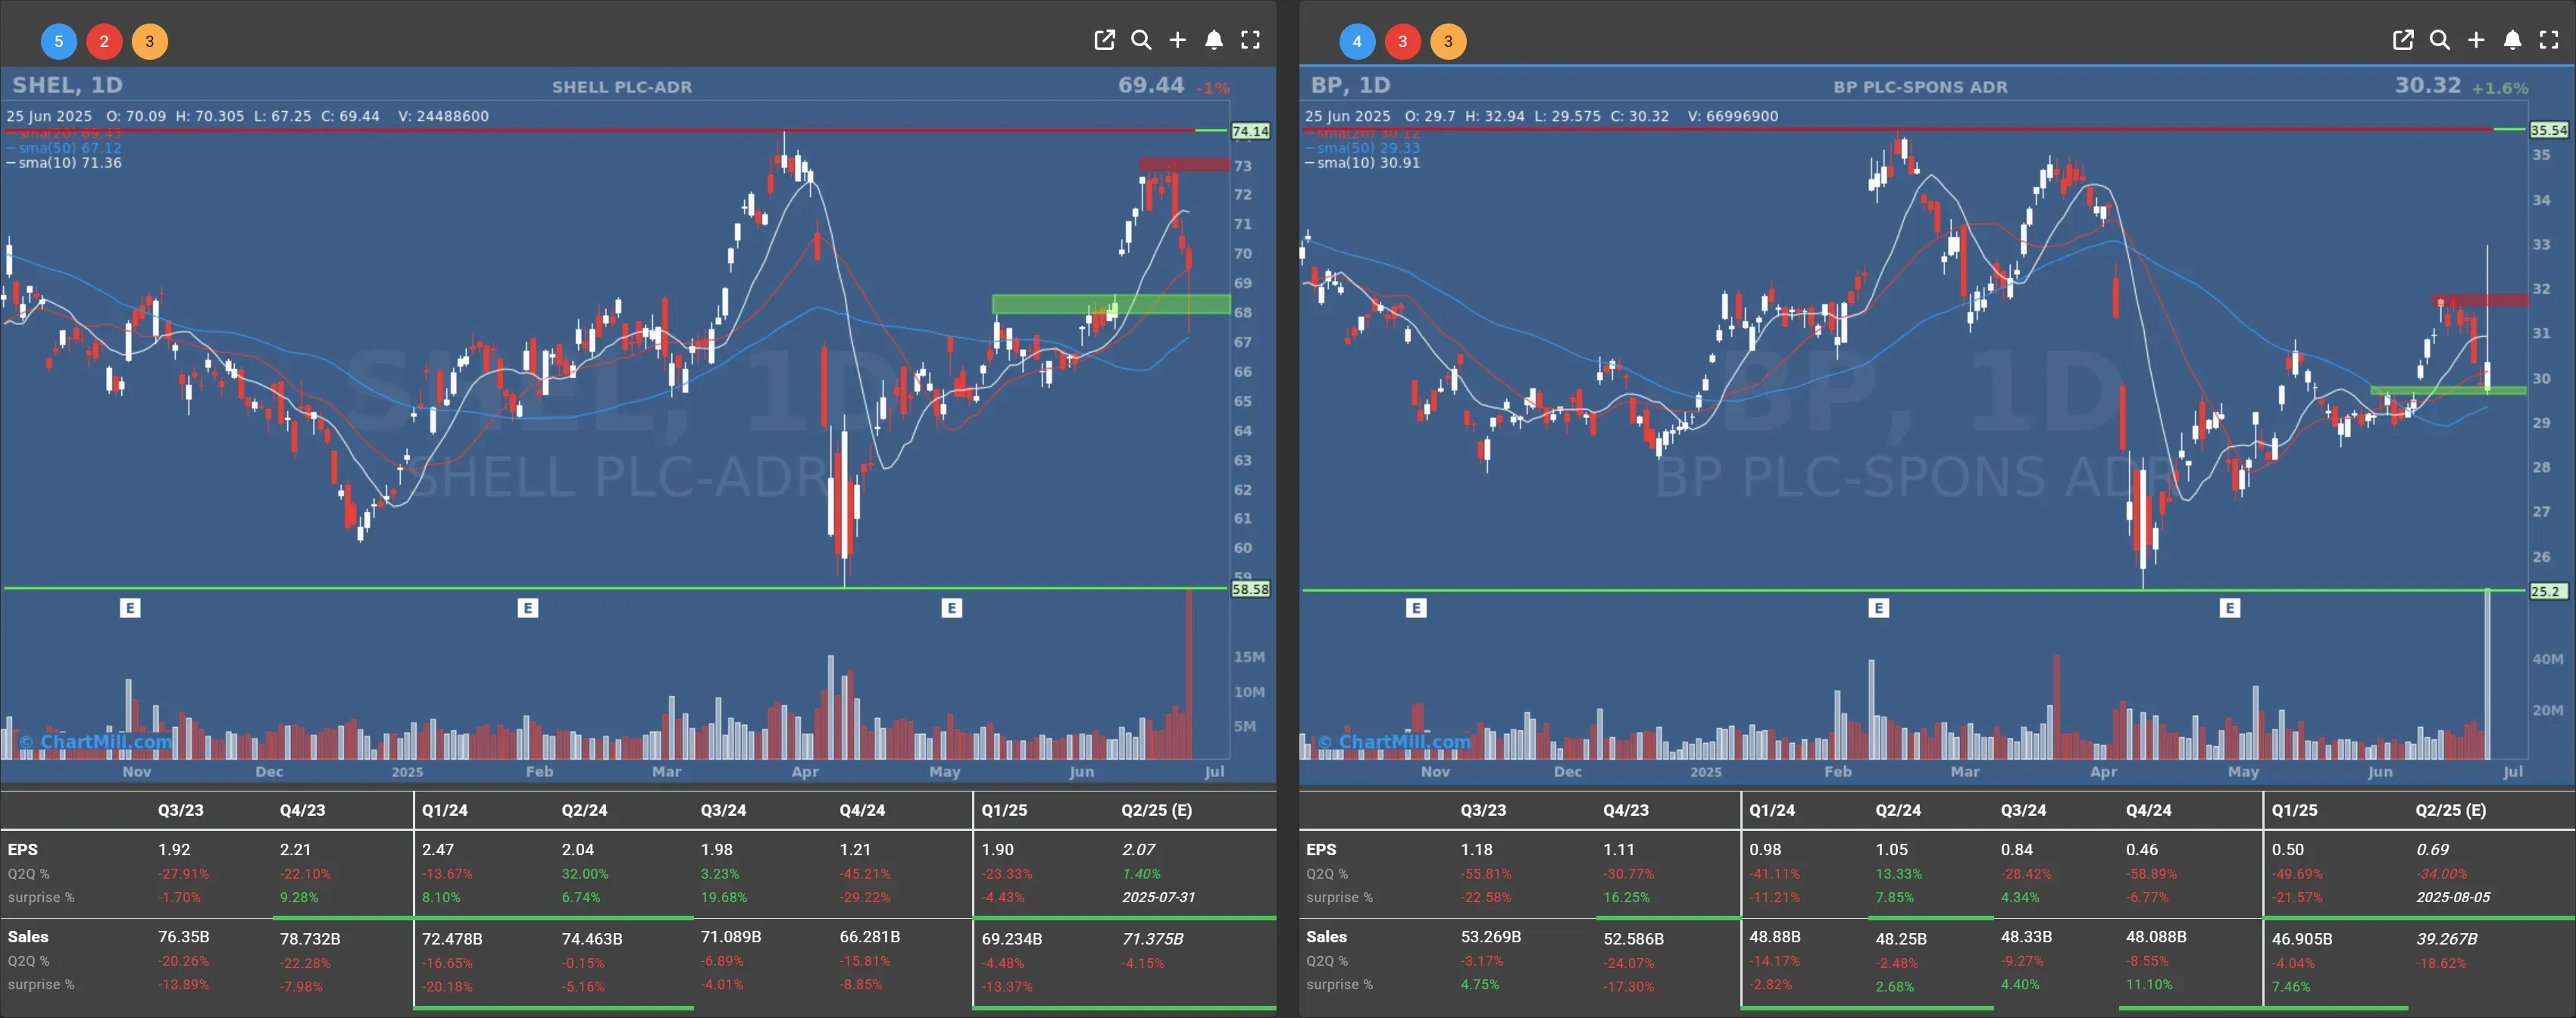Image resolution: width=2576 pixels, height=1018 pixels.
Task: Click the red resistance zone on BP chart
Action: click(x=2480, y=299)
